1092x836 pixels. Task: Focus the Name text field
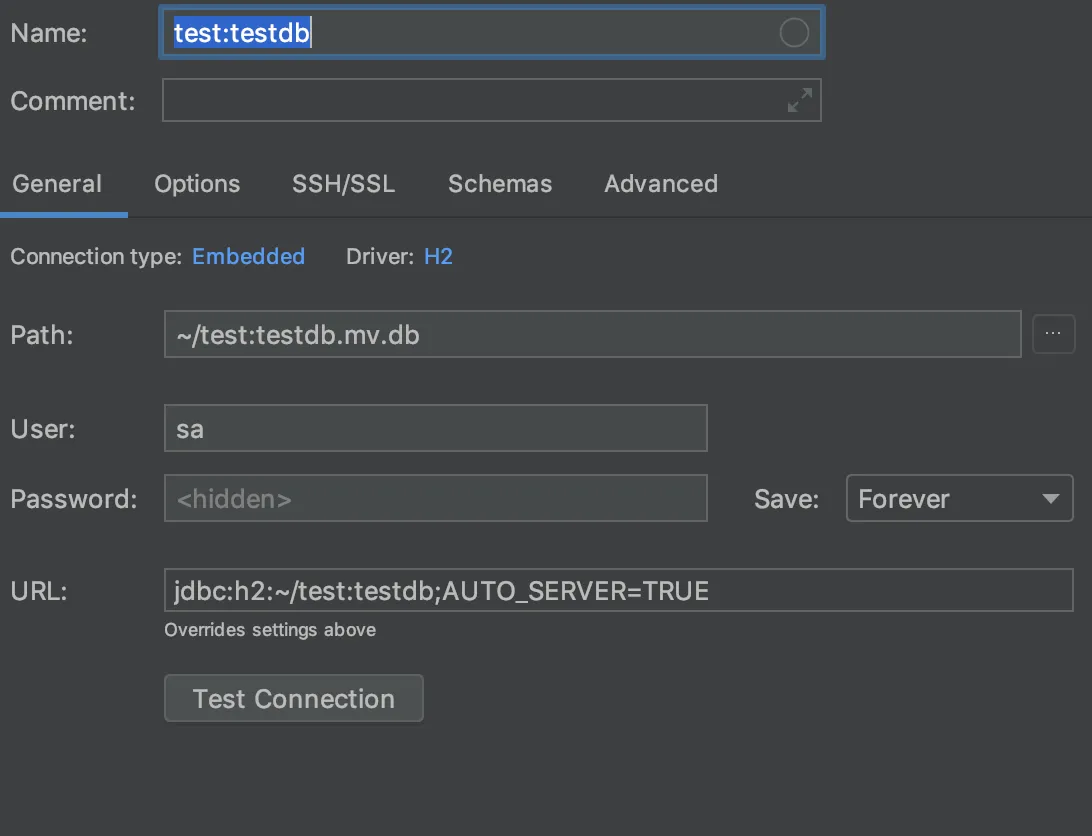pos(540,33)
